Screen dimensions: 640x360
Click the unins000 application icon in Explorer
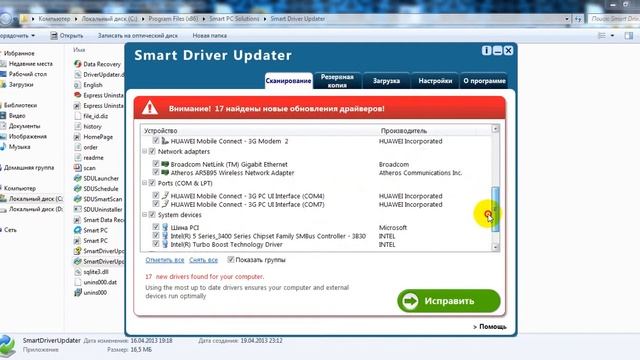click(x=78, y=293)
